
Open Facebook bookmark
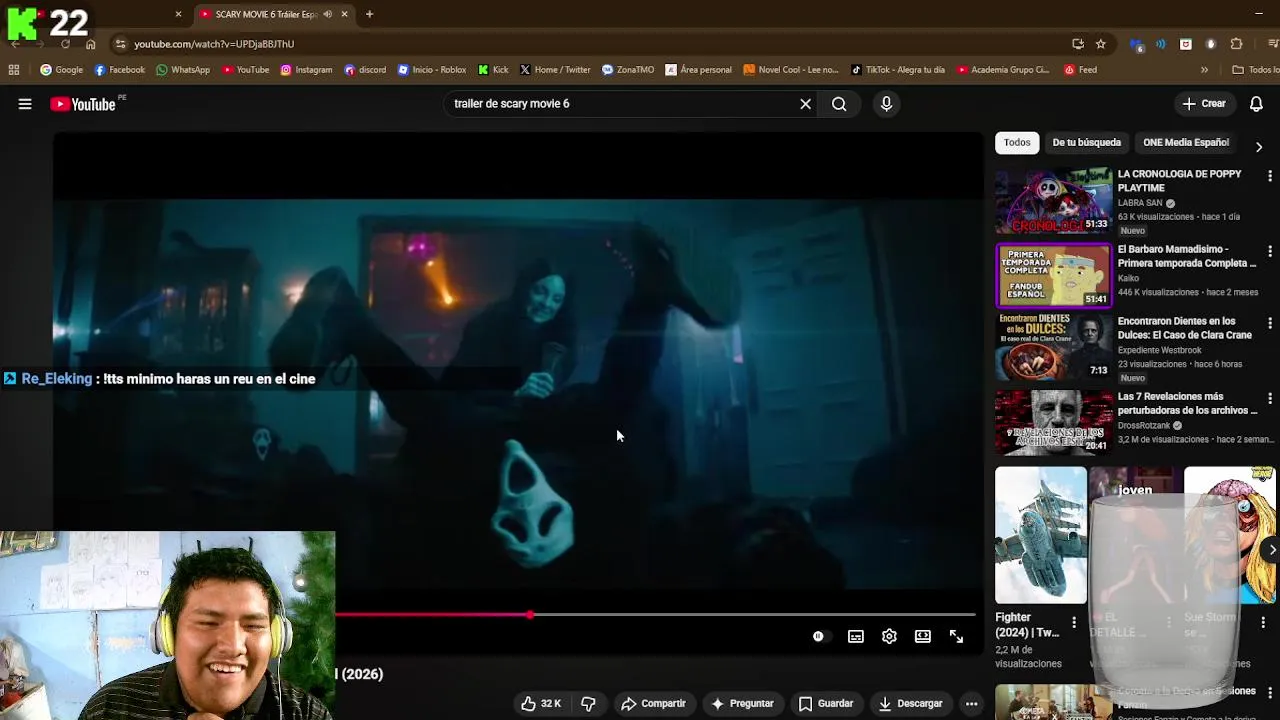[119, 70]
